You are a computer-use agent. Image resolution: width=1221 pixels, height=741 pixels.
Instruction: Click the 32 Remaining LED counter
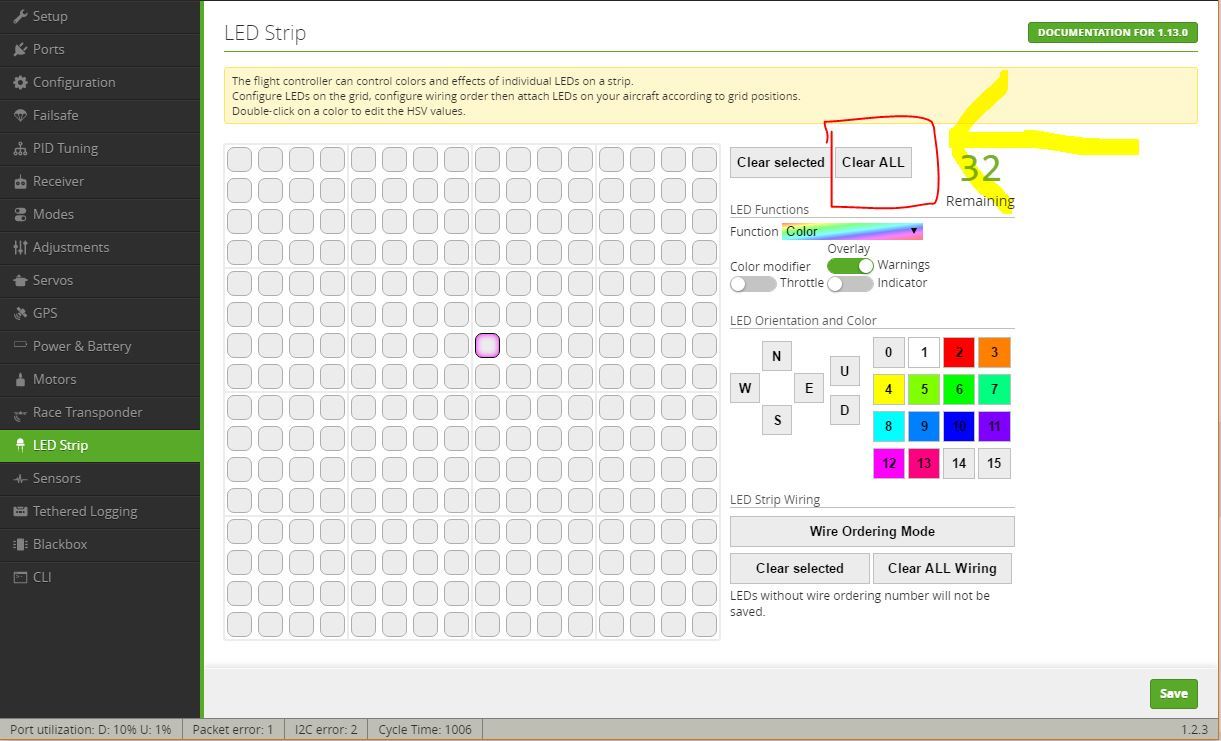coord(980,180)
